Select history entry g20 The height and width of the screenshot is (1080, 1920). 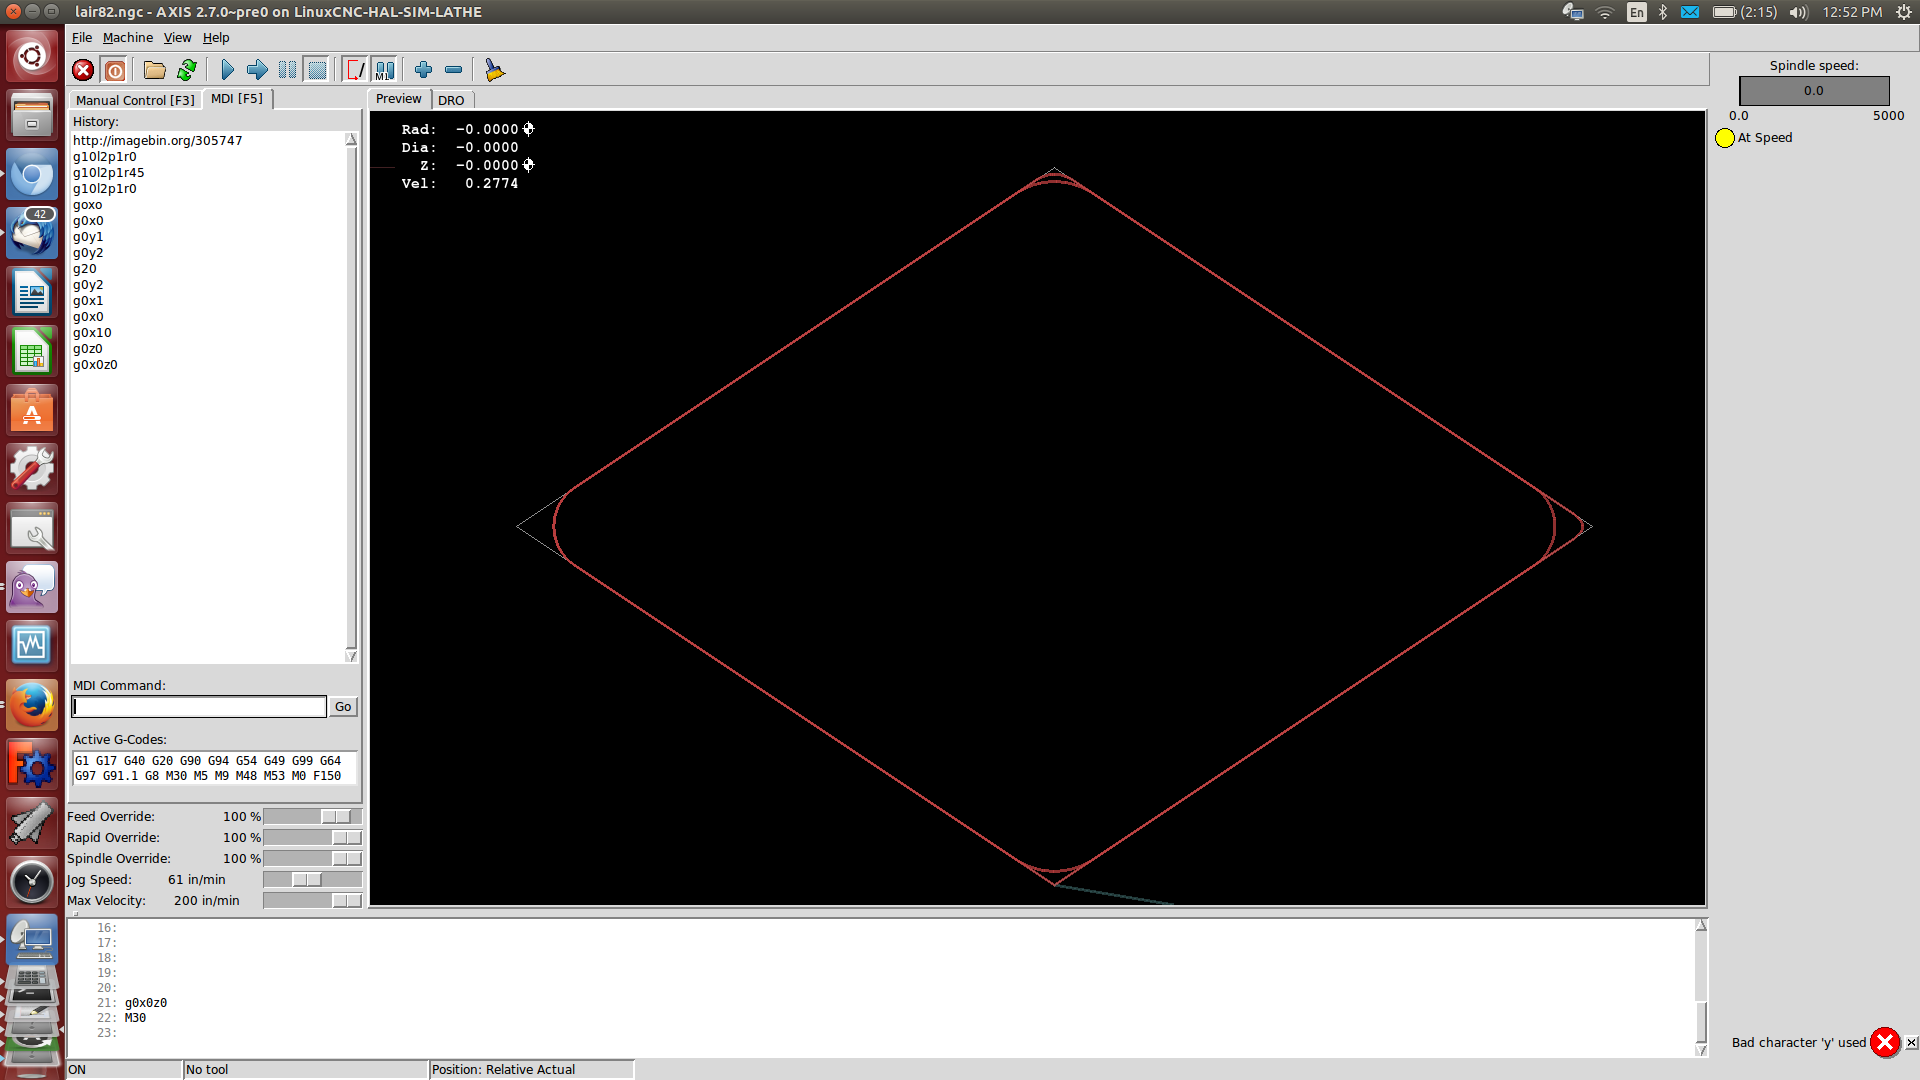(85, 269)
